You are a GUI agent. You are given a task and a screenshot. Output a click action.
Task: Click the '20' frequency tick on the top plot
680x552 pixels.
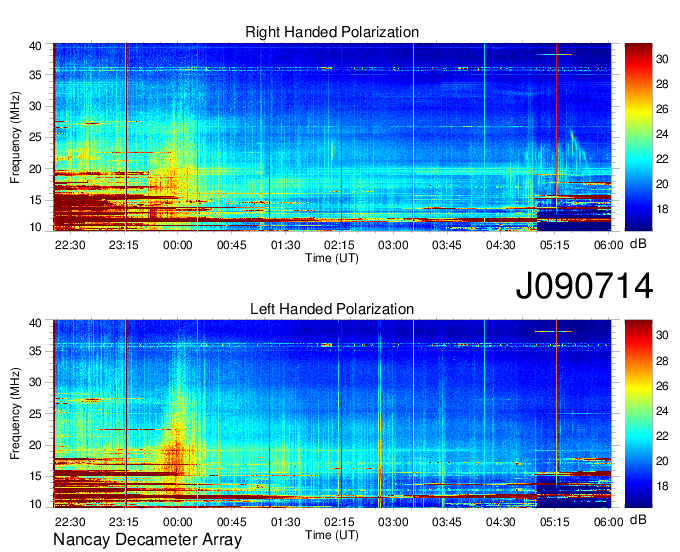[x=35, y=169]
